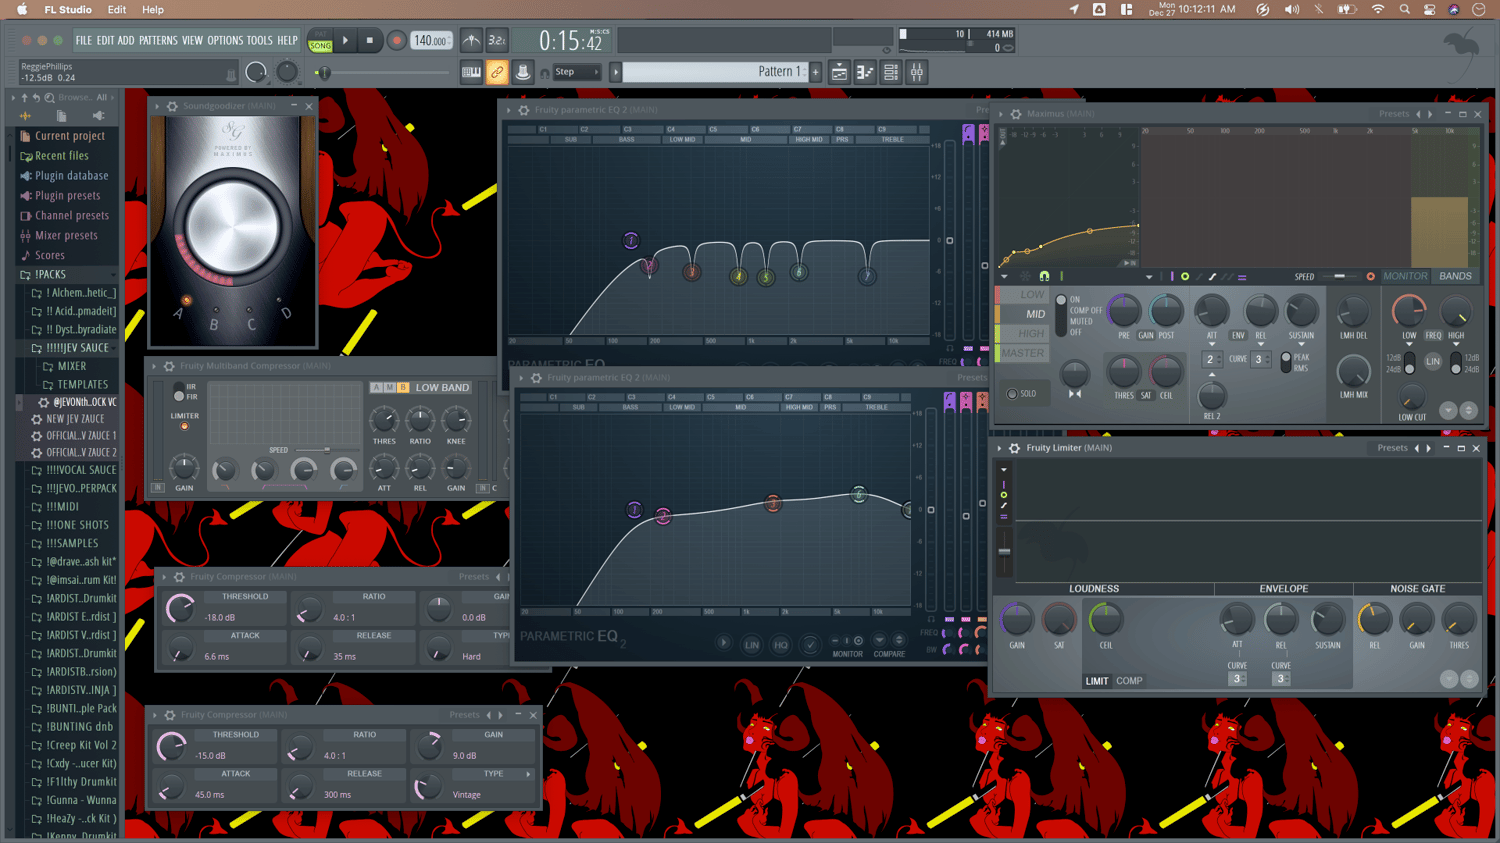
Task: Click the stamp-shaped toolbar icon beside Step
Action: [522, 72]
